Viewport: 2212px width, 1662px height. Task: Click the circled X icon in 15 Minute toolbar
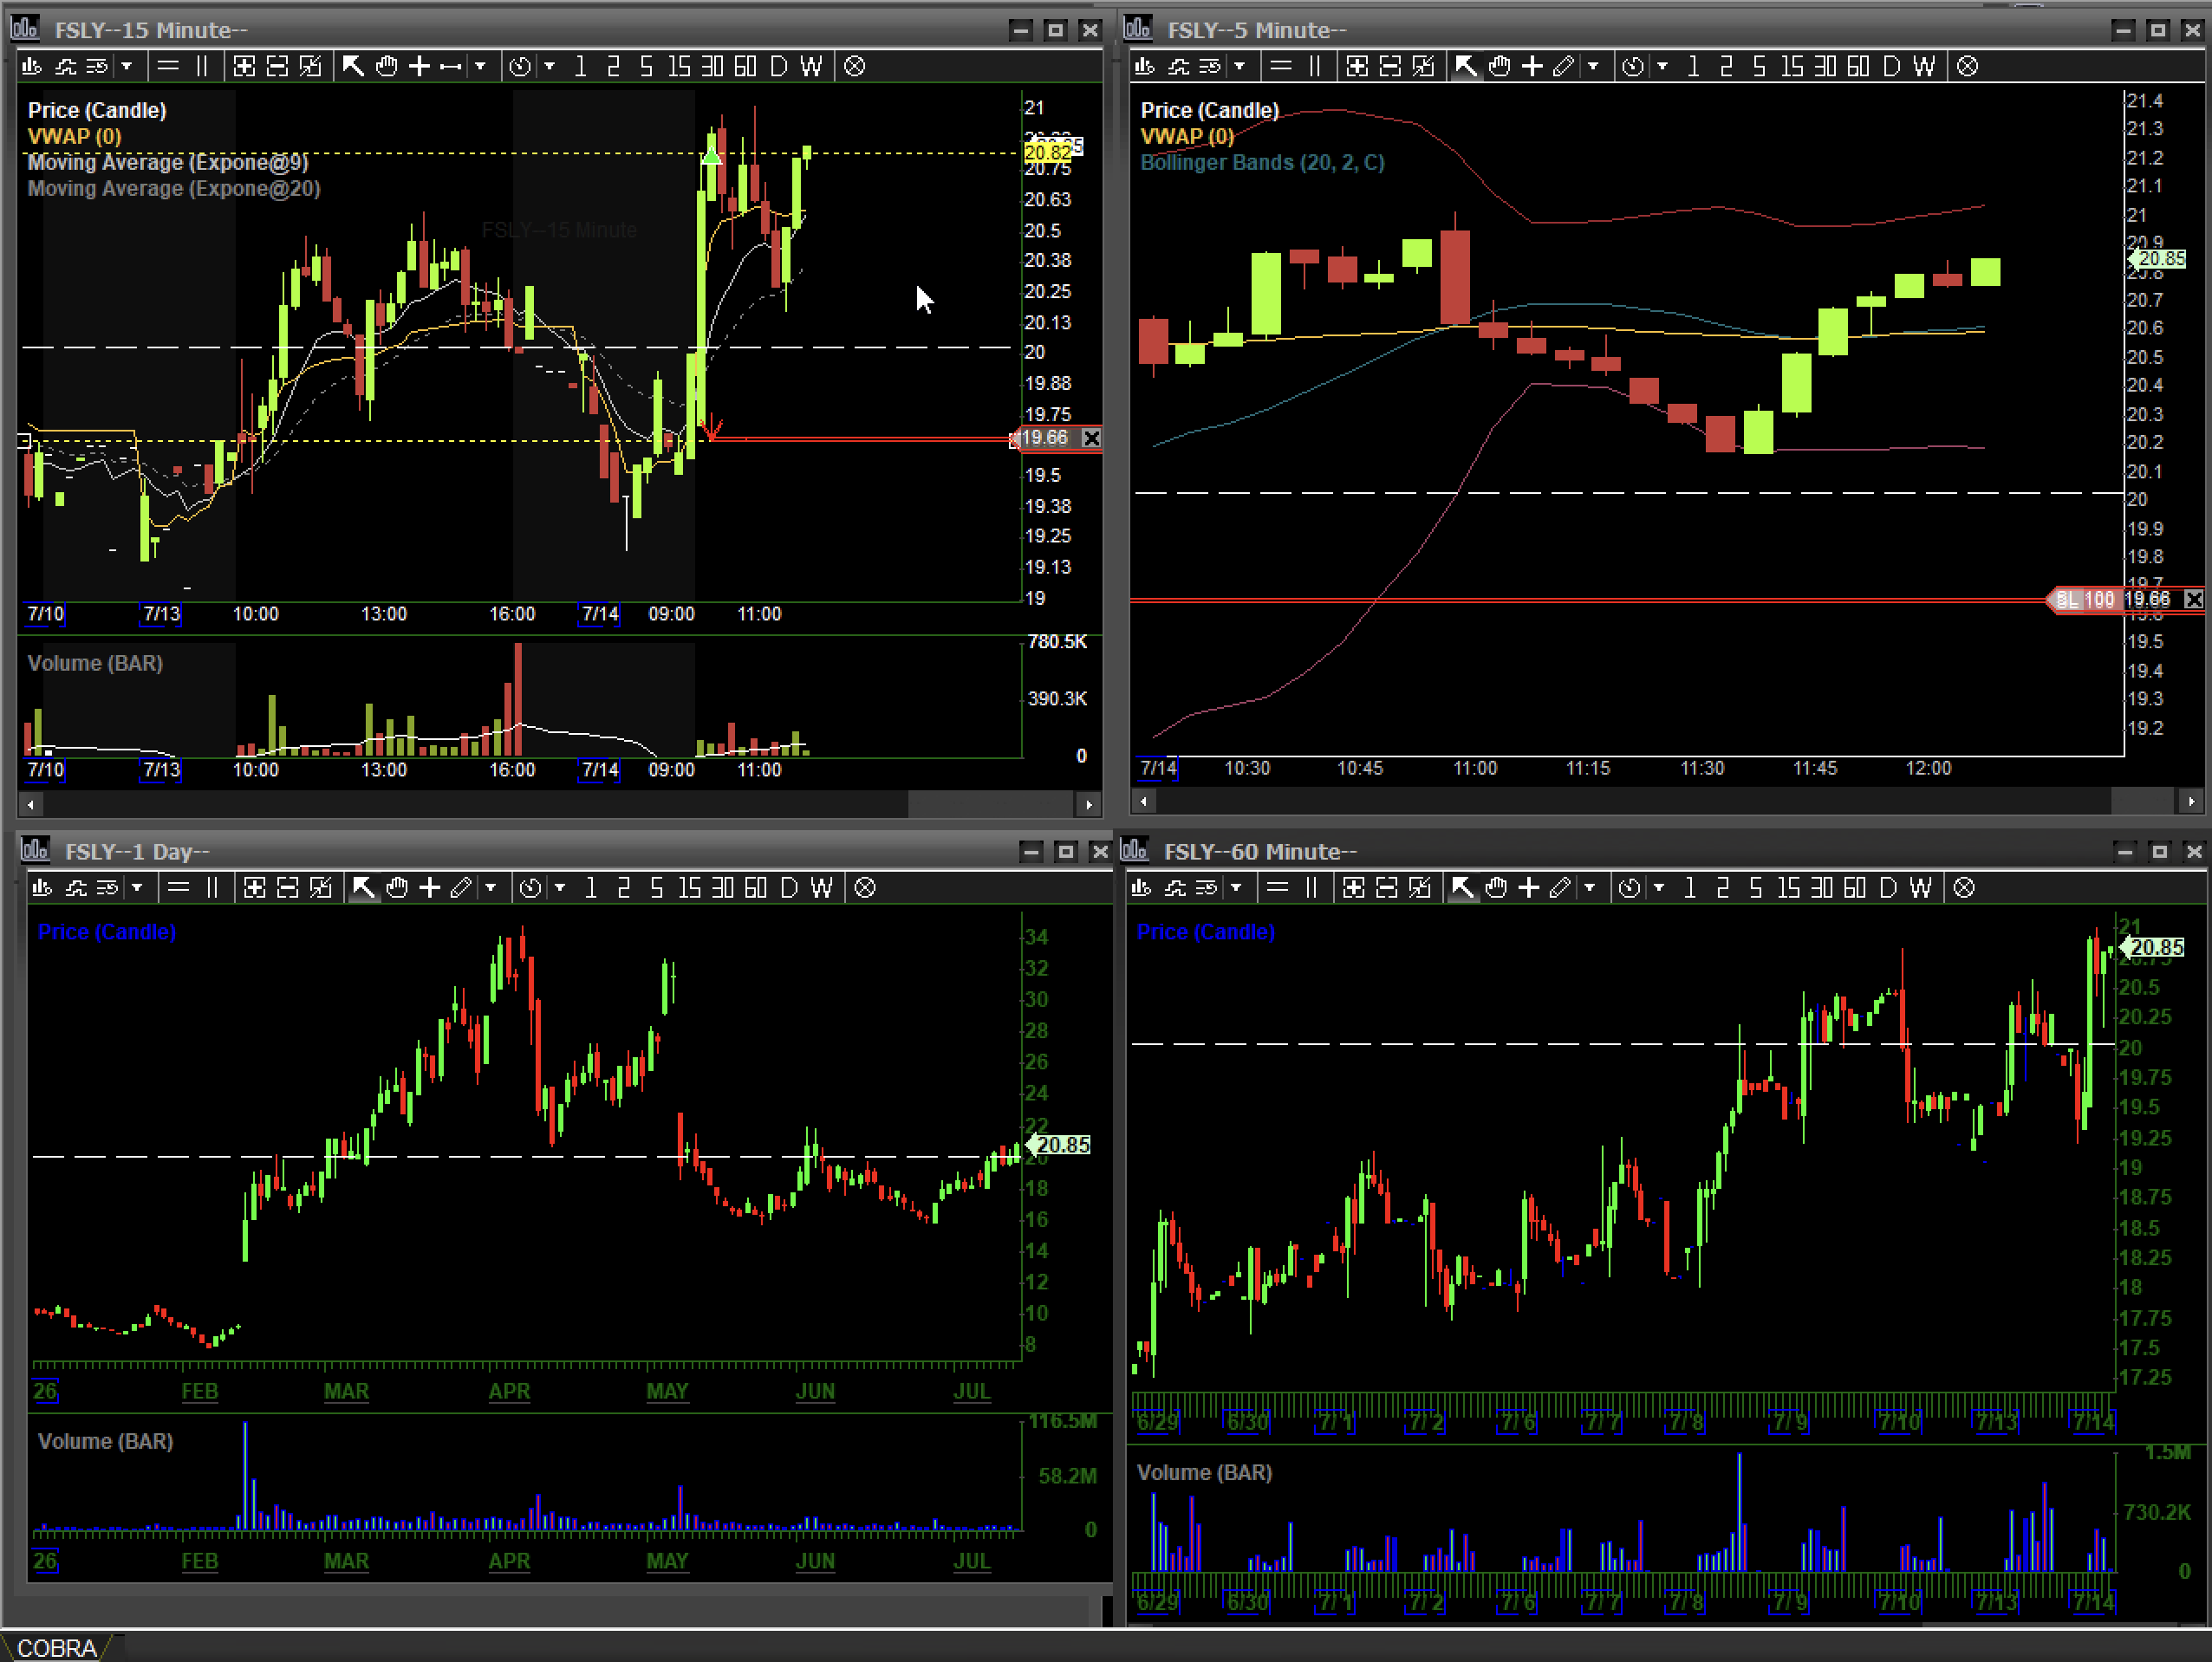pyautogui.click(x=854, y=66)
